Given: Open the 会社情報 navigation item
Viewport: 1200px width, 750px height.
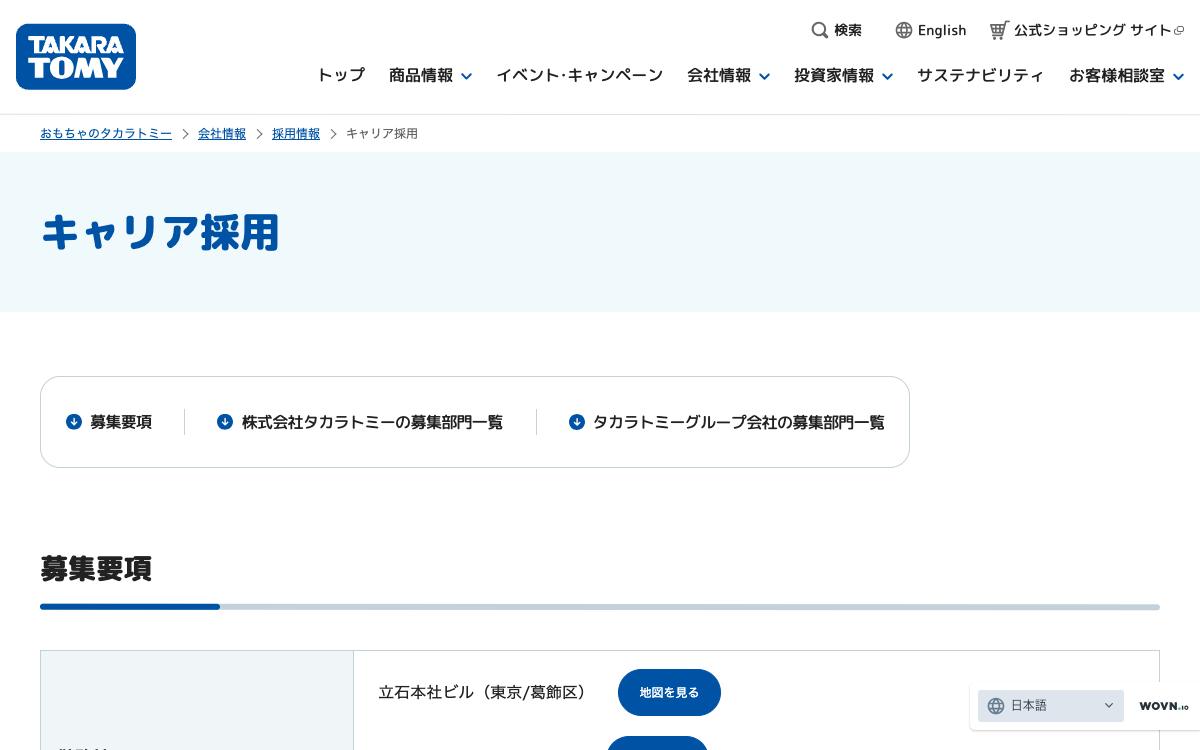Looking at the screenshot, I should pyautogui.click(x=719, y=75).
